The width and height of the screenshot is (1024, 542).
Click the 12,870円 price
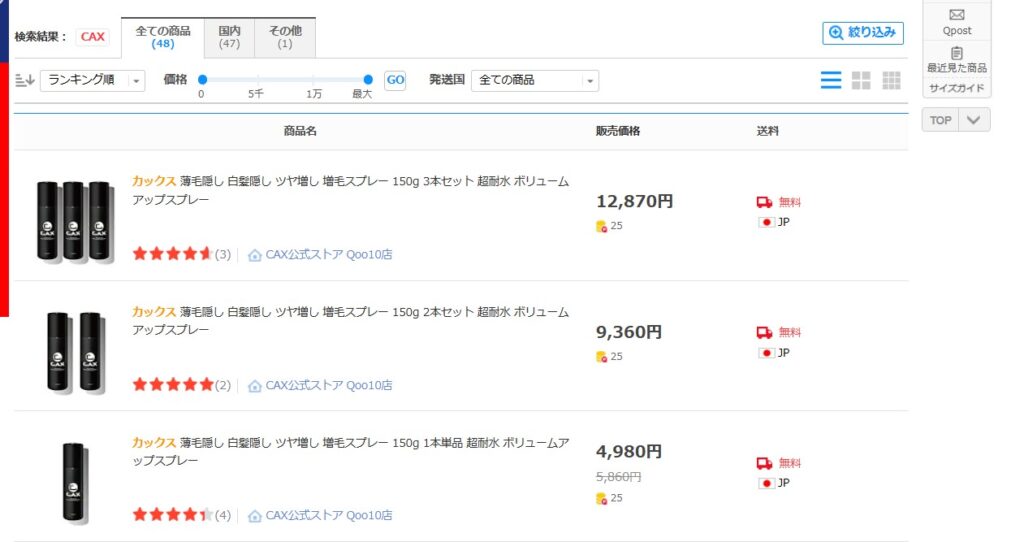pyautogui.click(x=634, y=201)
